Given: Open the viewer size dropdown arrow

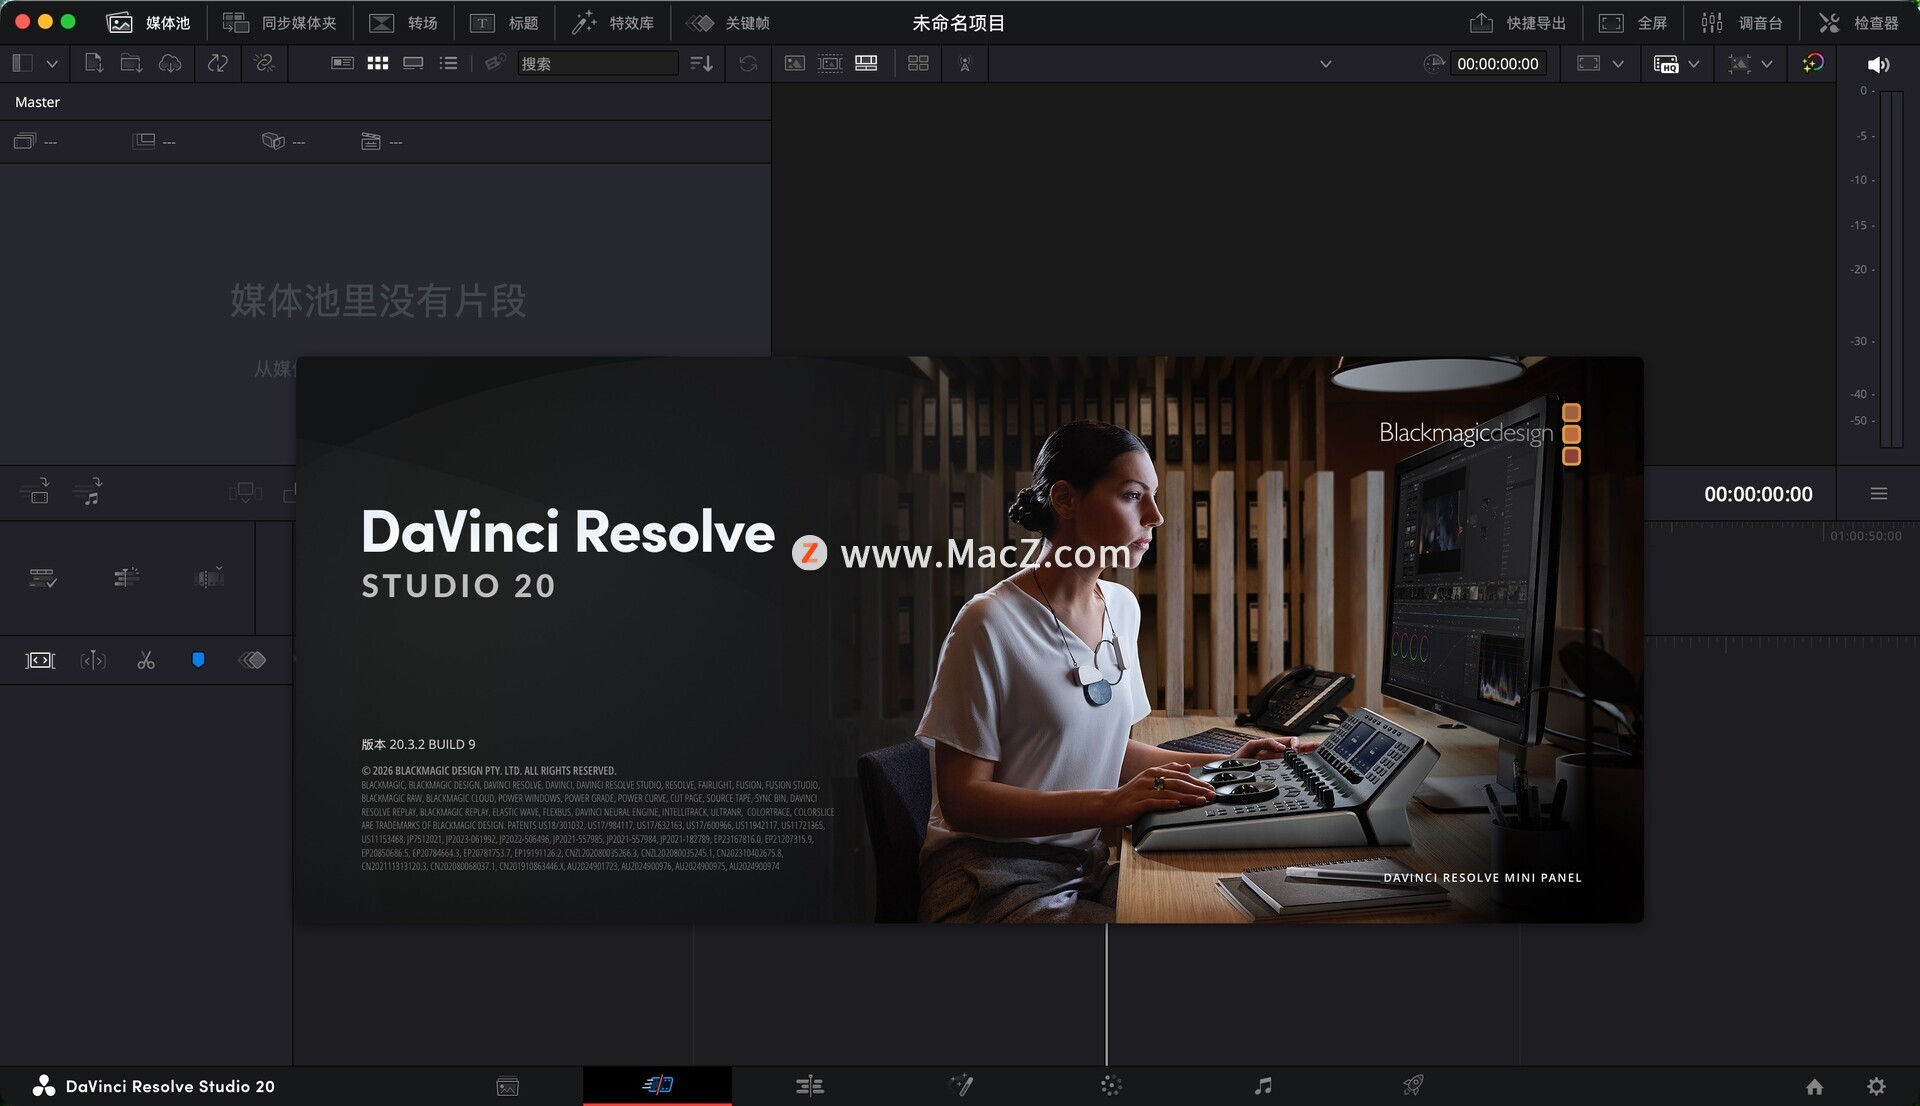Looking at the screenshot, I should coord(1618,64).
